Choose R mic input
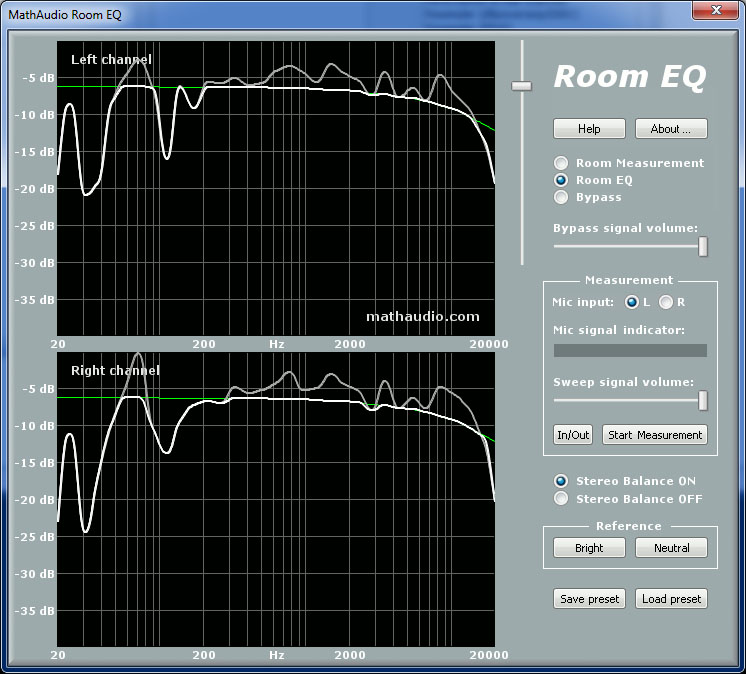Screen dimensions: 746x674 (x=666, y=302)
